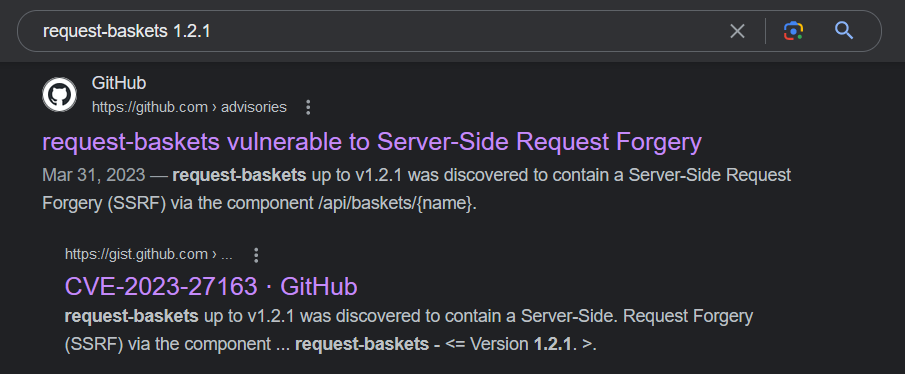Viewport: 905px width, 374px height.
Task: Click the GitHub site name above the URL
Action: (x=119, y=83)
